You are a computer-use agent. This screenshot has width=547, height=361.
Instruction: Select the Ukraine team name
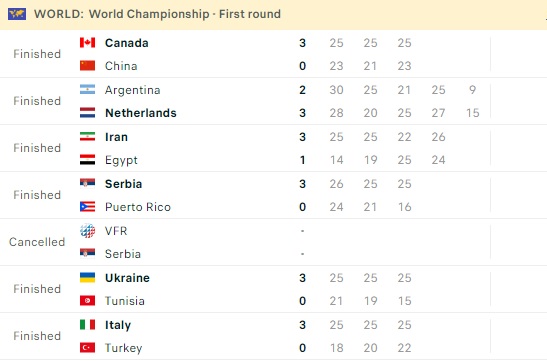(x=127, y=278)
